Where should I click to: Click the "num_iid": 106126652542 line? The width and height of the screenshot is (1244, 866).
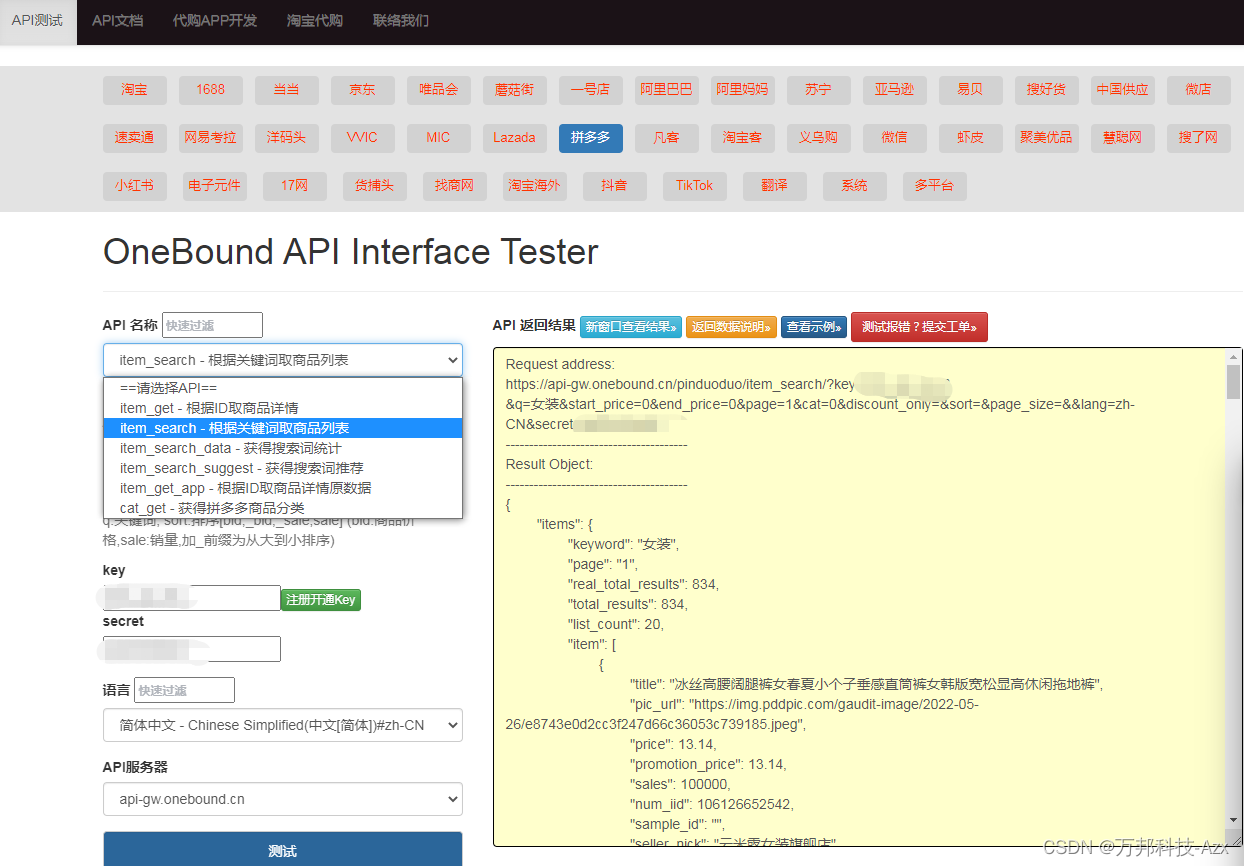click(712, 804)
